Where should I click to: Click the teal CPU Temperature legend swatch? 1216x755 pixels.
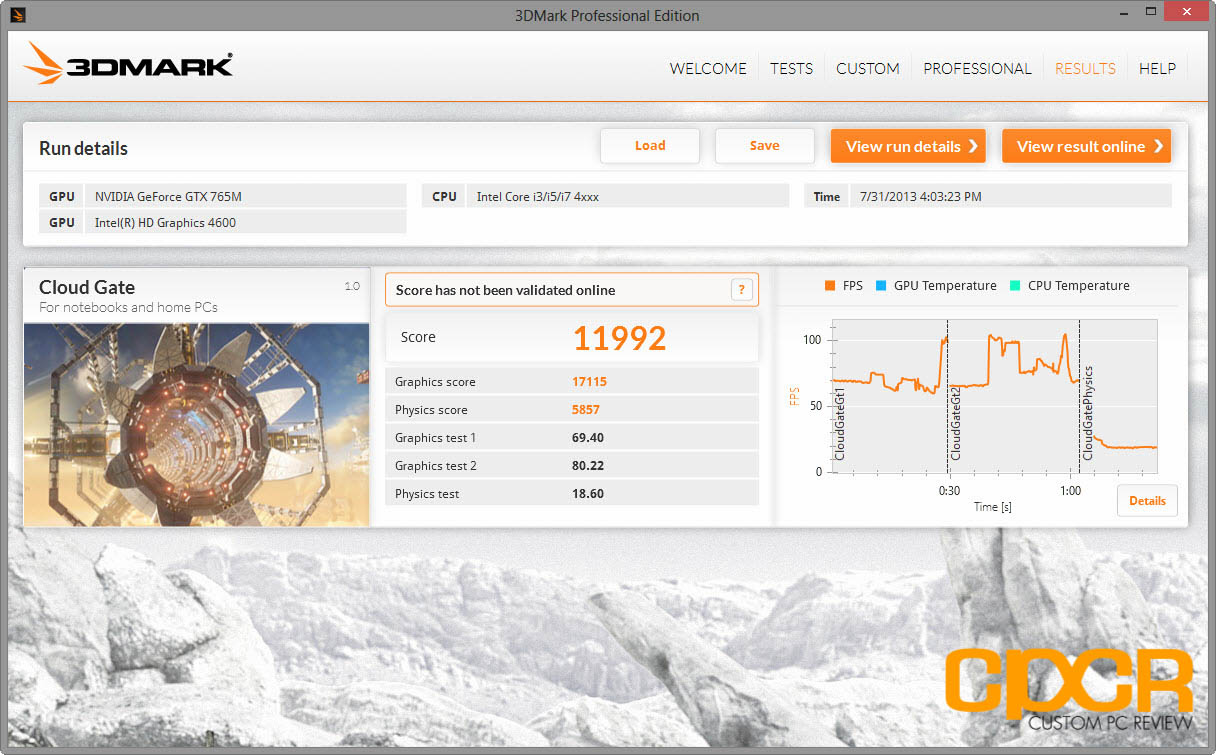pos(1014,286)
